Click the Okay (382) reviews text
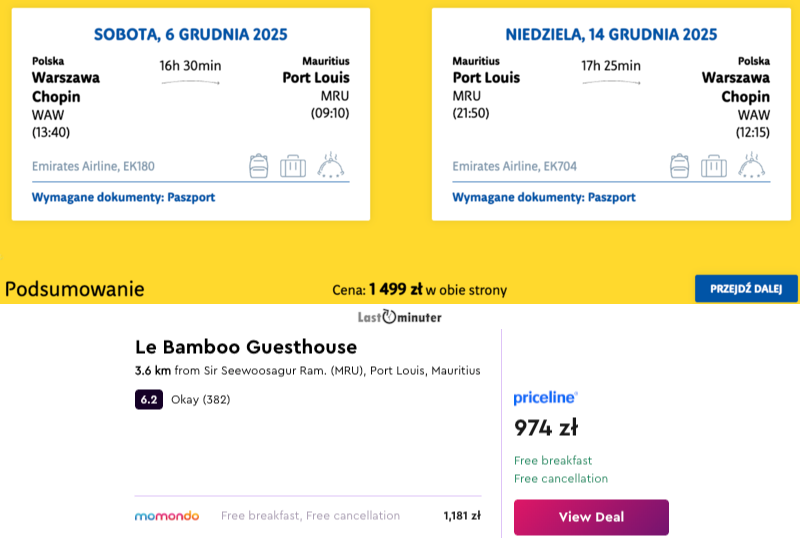This screenshot has width=800, height=538. 199,400
